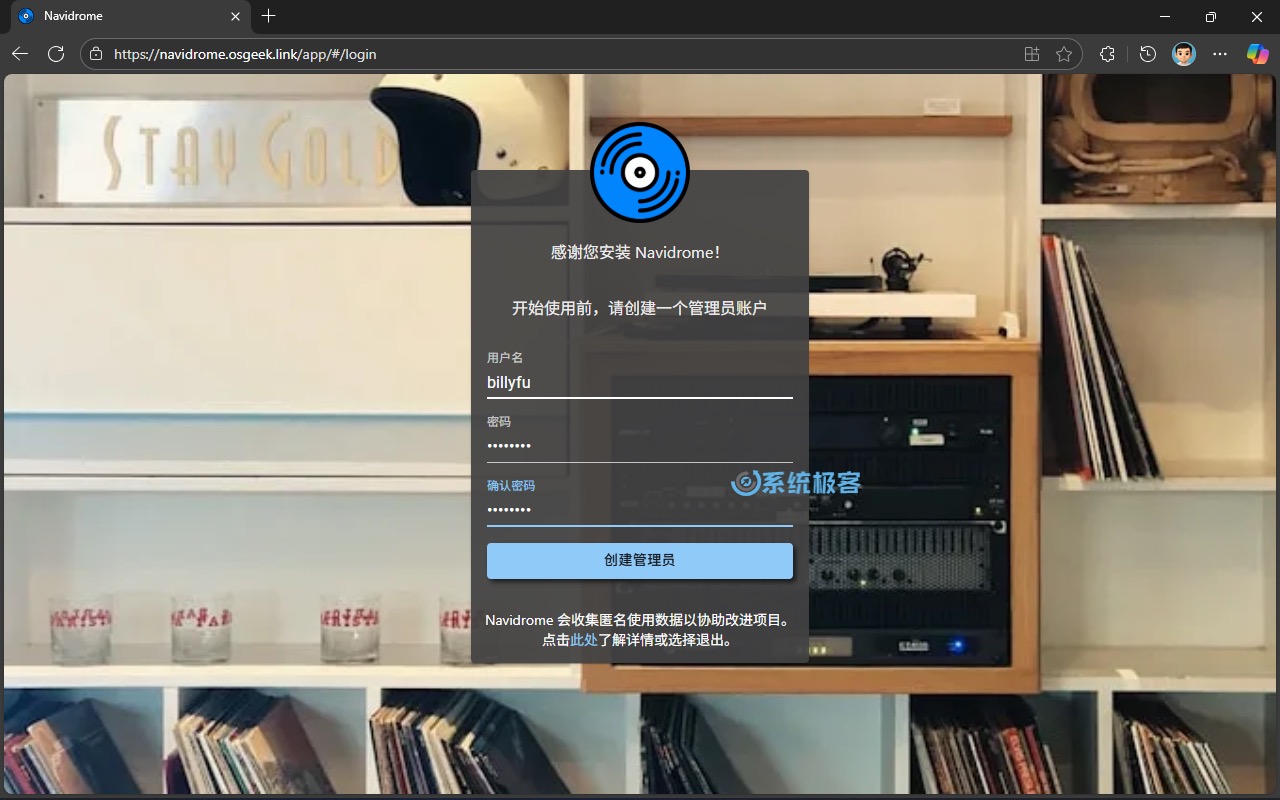Open the browser three-dots settings menu
Image resolution: width=1280 pixels, height=800 pixels.
pos(1220,54)
